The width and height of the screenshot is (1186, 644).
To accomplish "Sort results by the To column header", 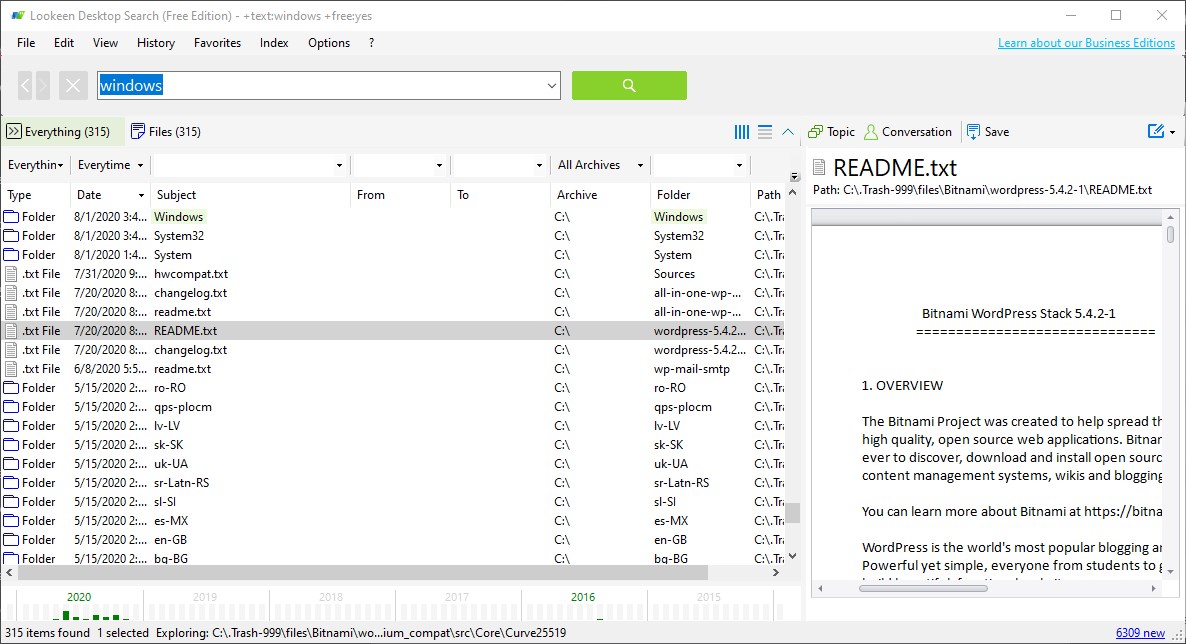I will click(501, 194).
